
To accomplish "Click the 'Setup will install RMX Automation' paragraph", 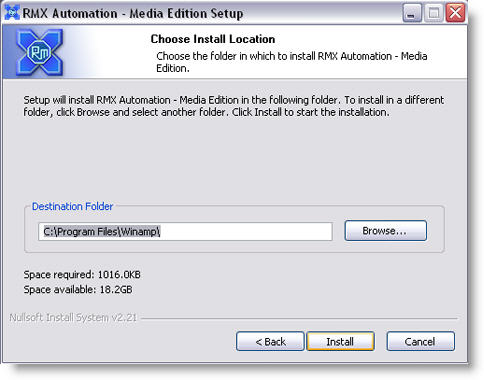I will (233, 106).
